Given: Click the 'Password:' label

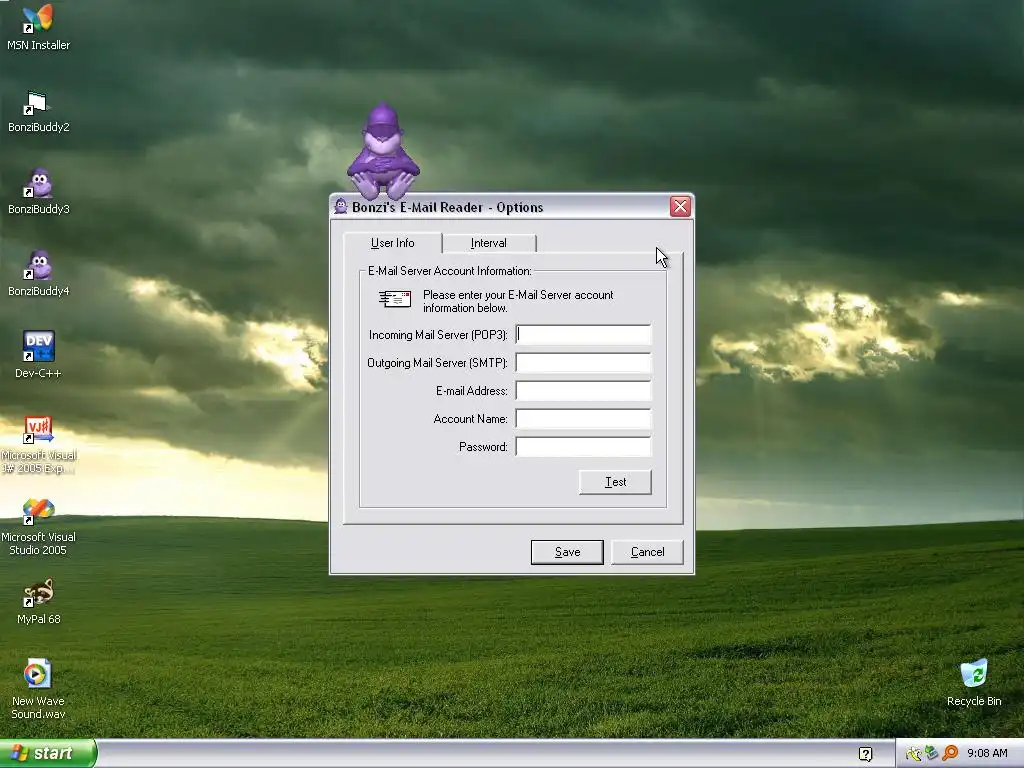Looking at the screenshot, I should [x=483, y=447].
